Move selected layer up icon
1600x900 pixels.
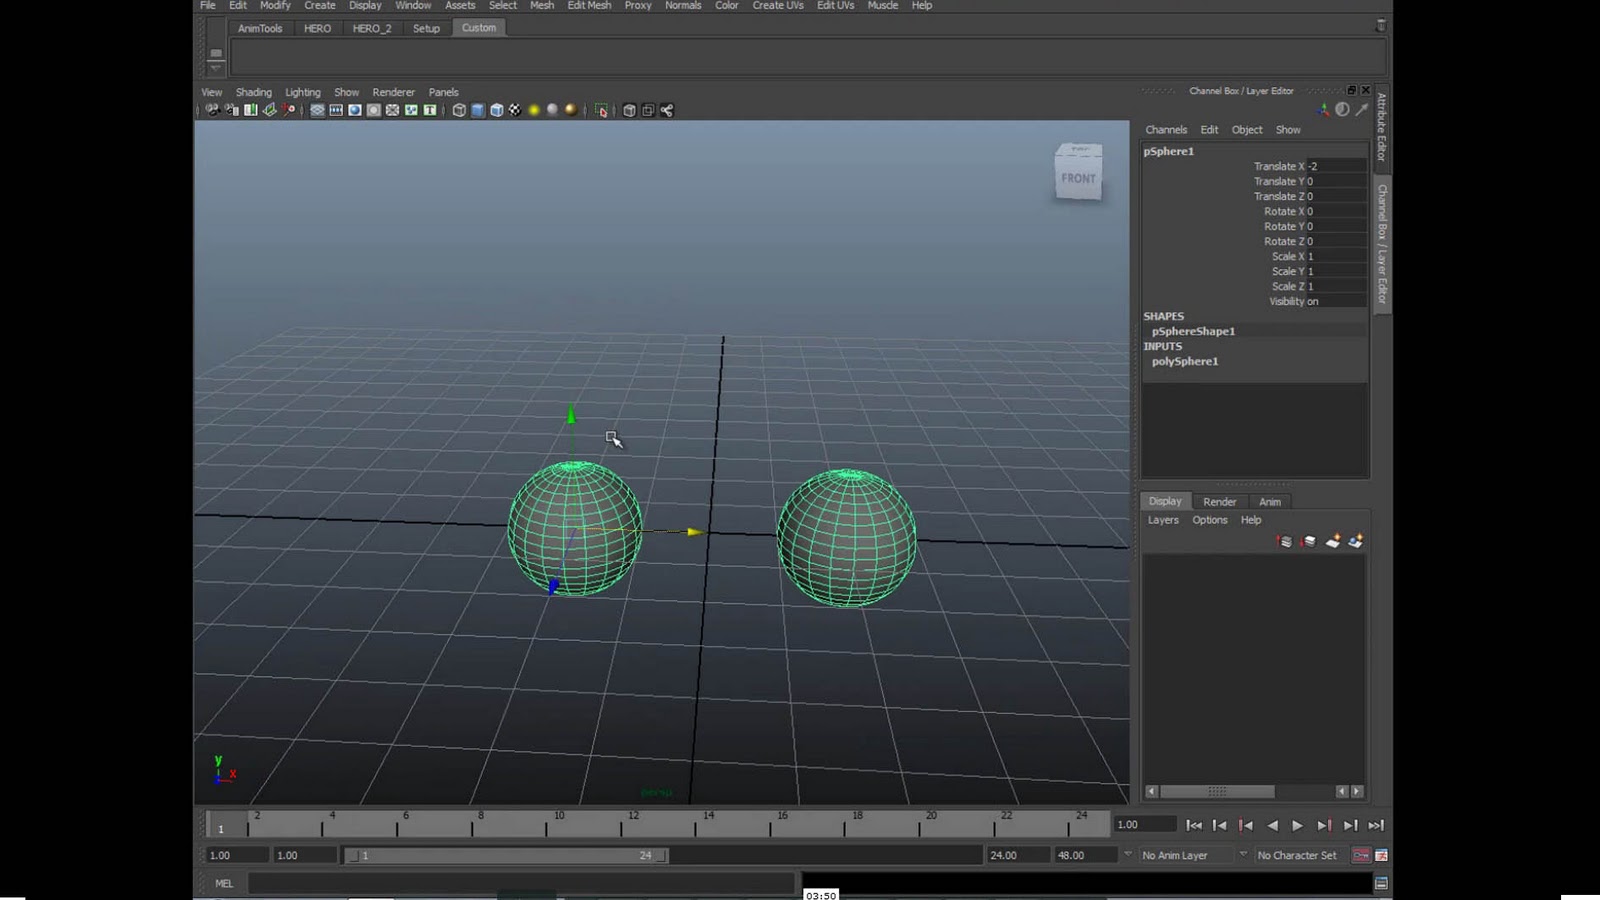click(x=1285, y=541)
